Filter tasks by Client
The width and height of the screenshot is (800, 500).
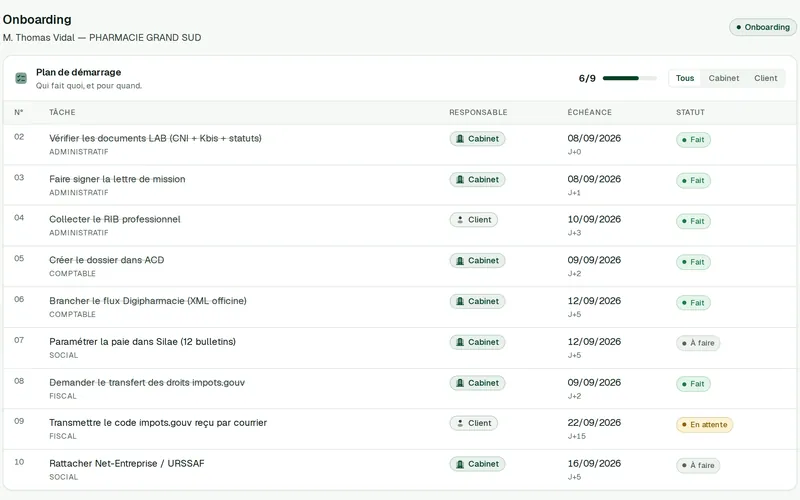766,78
